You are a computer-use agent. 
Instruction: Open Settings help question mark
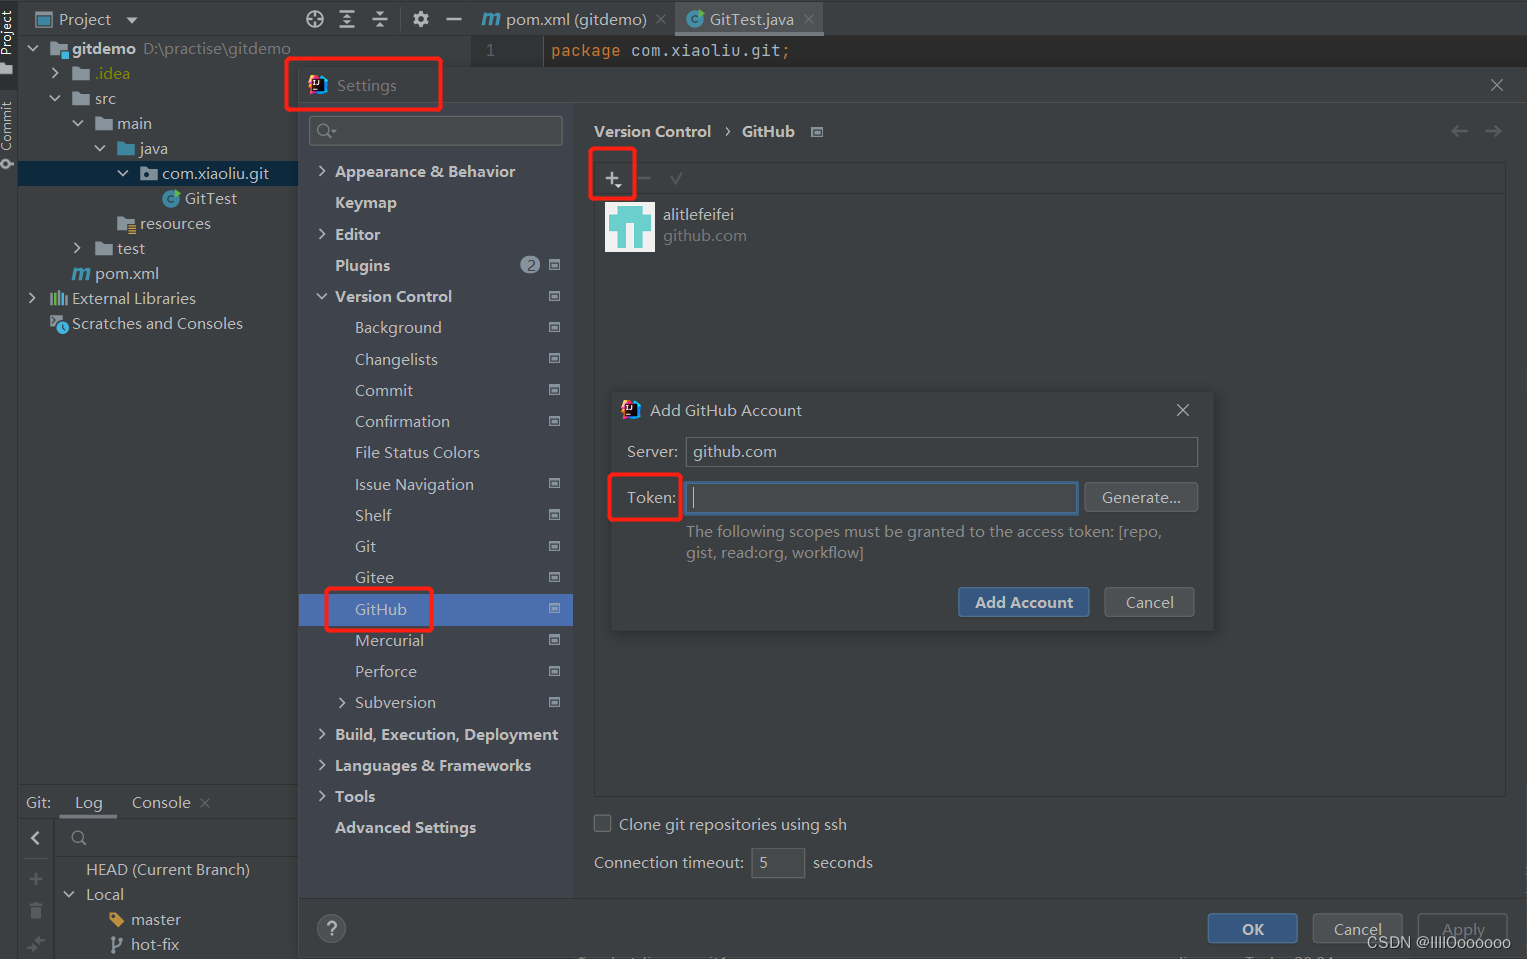tap(331, 929)
